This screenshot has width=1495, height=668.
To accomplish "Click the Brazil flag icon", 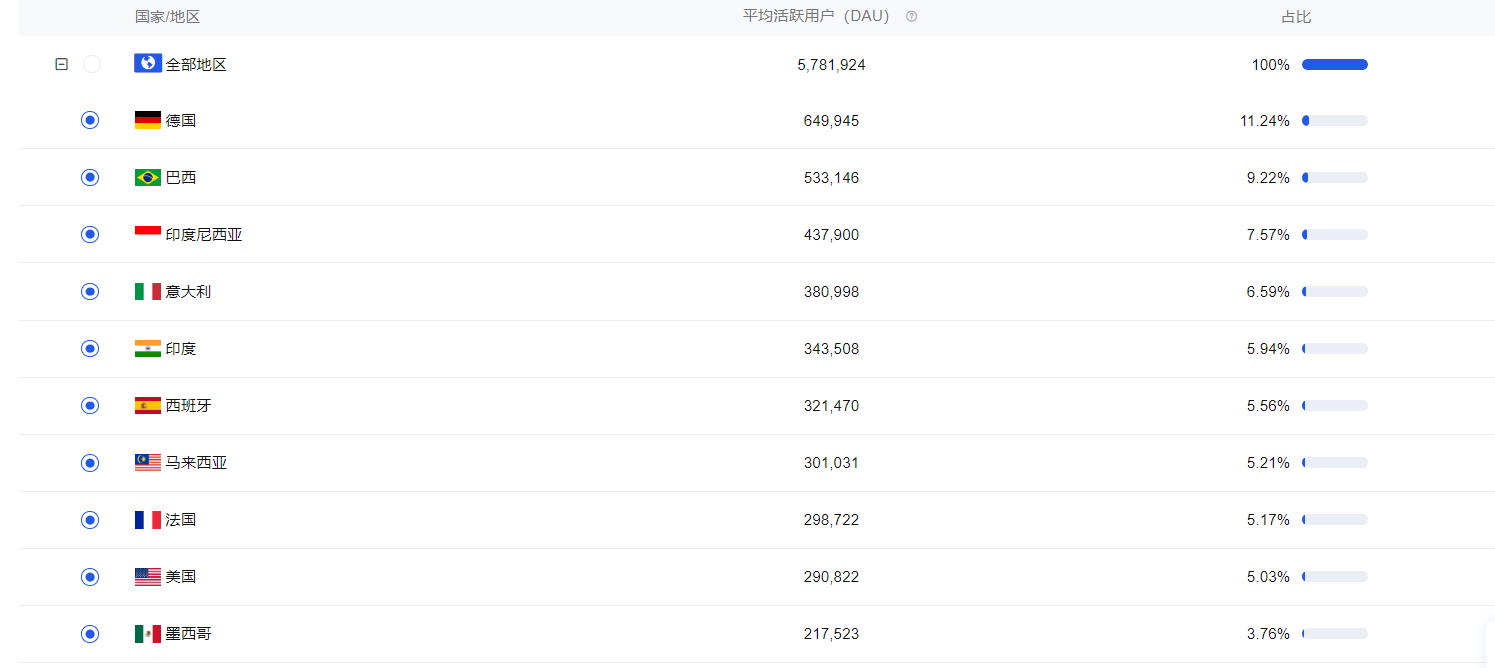I will tap(147, 178).
